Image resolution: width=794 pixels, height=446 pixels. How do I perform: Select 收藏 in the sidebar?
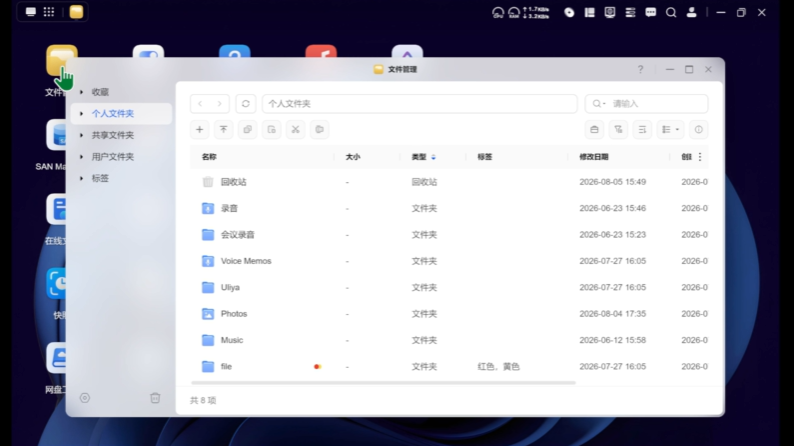point(100,92)
